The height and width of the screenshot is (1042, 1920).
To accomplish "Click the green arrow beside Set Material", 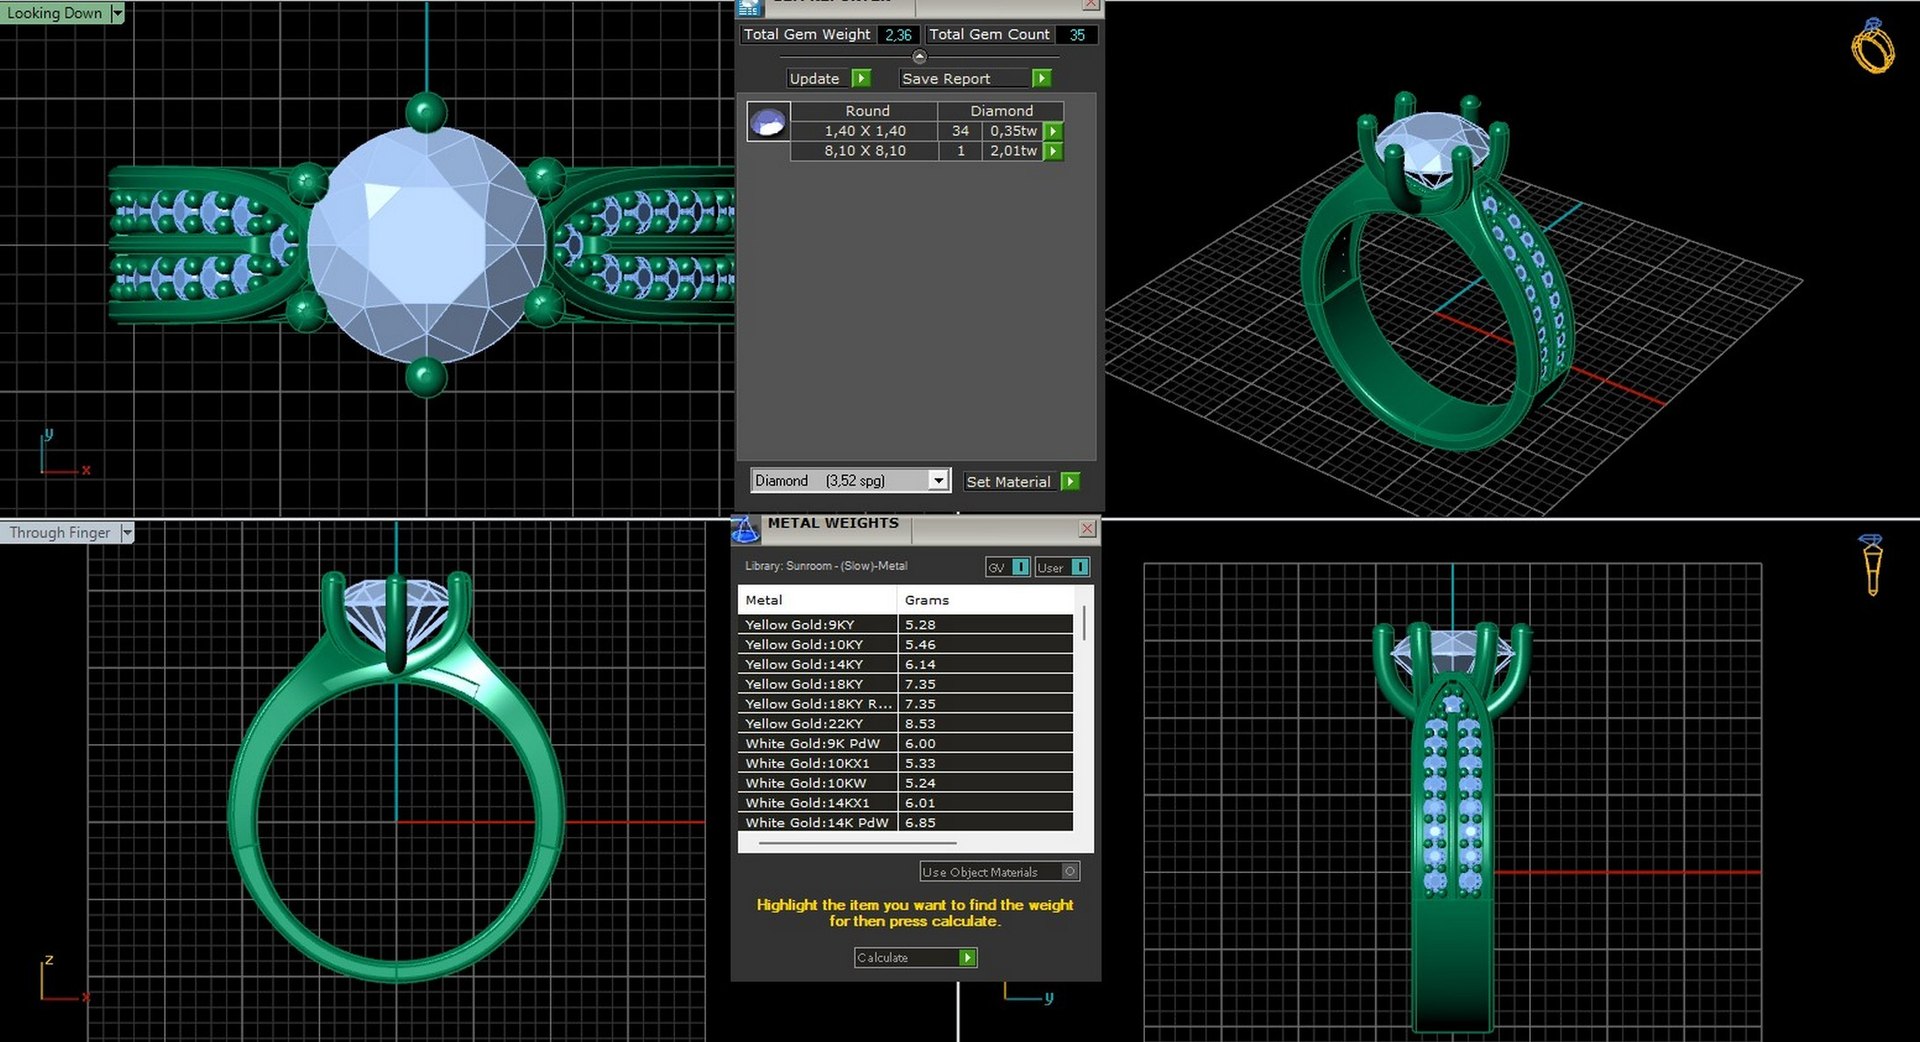I will pyautogui.click(x=1070, y=481).
